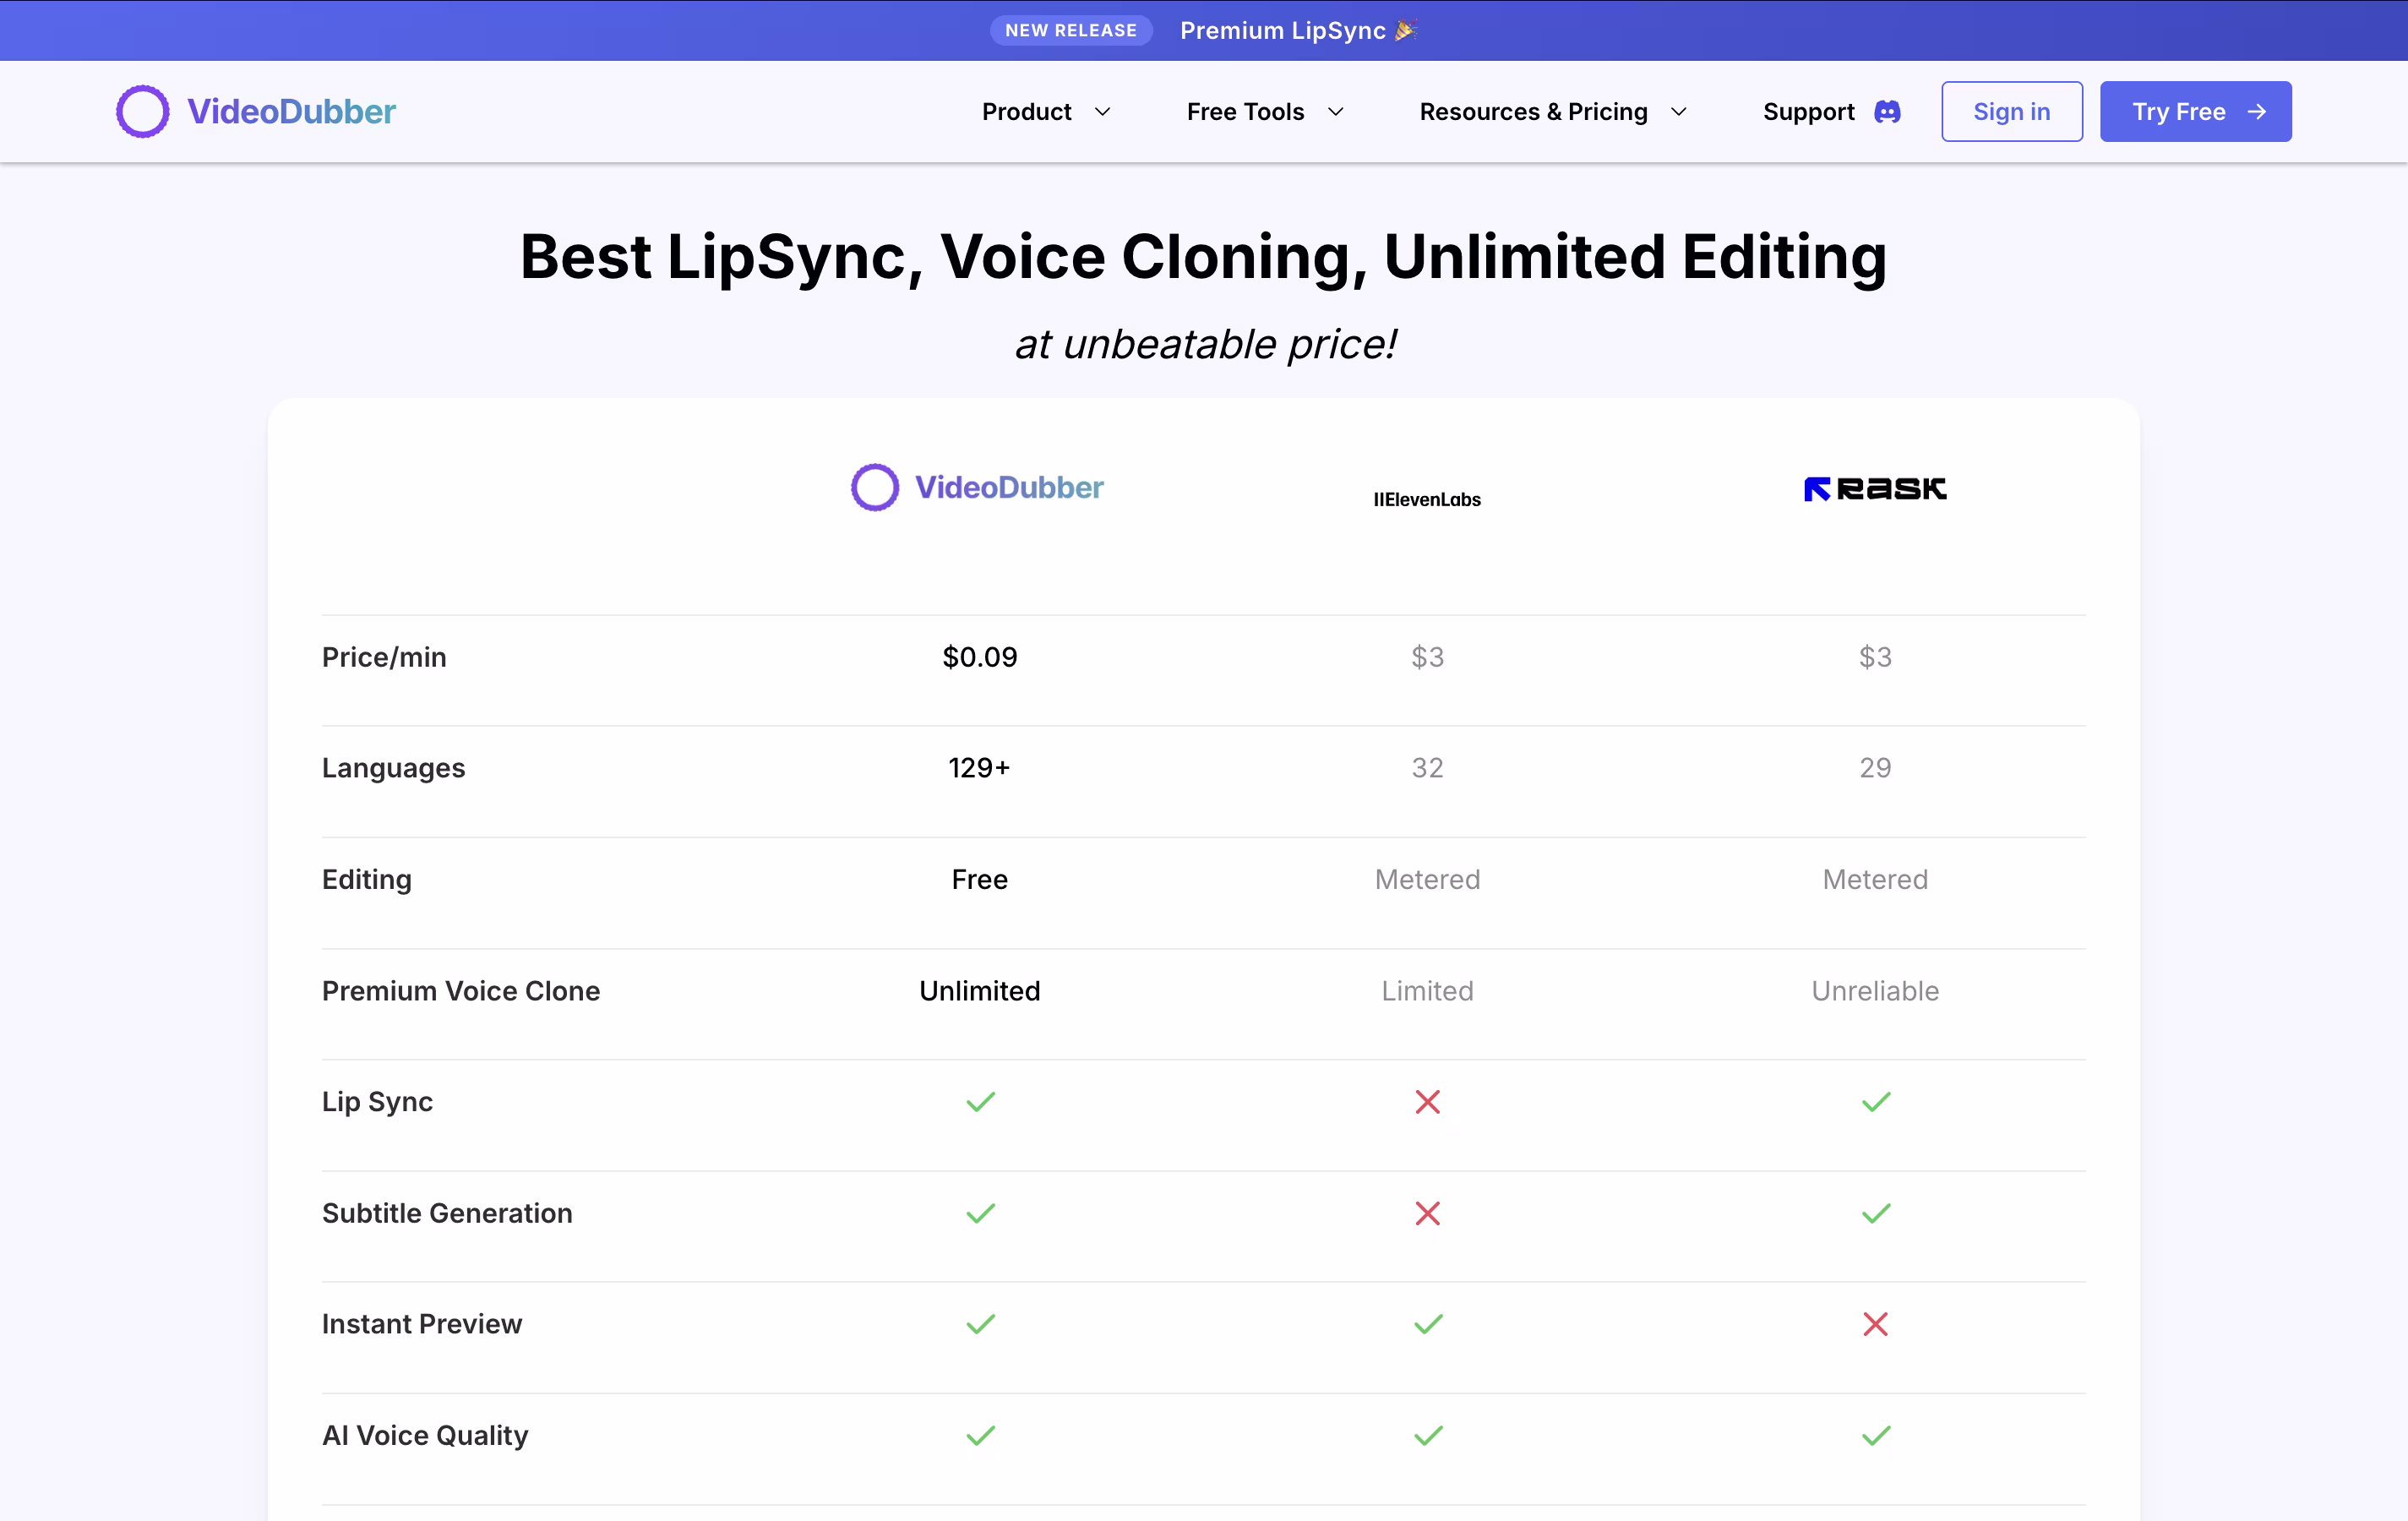
Task: Click the party popper emoji in banner
Action: pyautogui.click(x=1405, y=30)
